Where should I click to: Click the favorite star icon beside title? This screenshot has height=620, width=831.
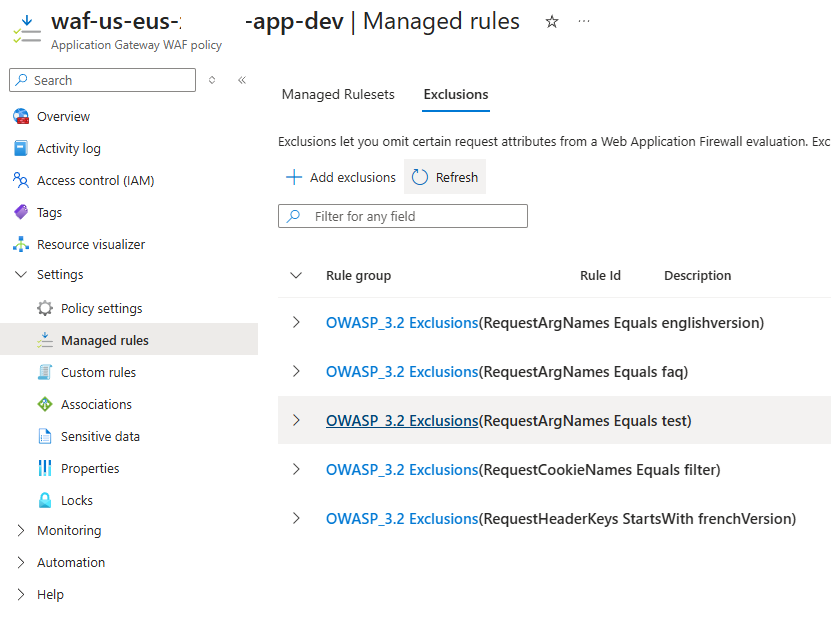pyautogui.click(x=552, y=21)
